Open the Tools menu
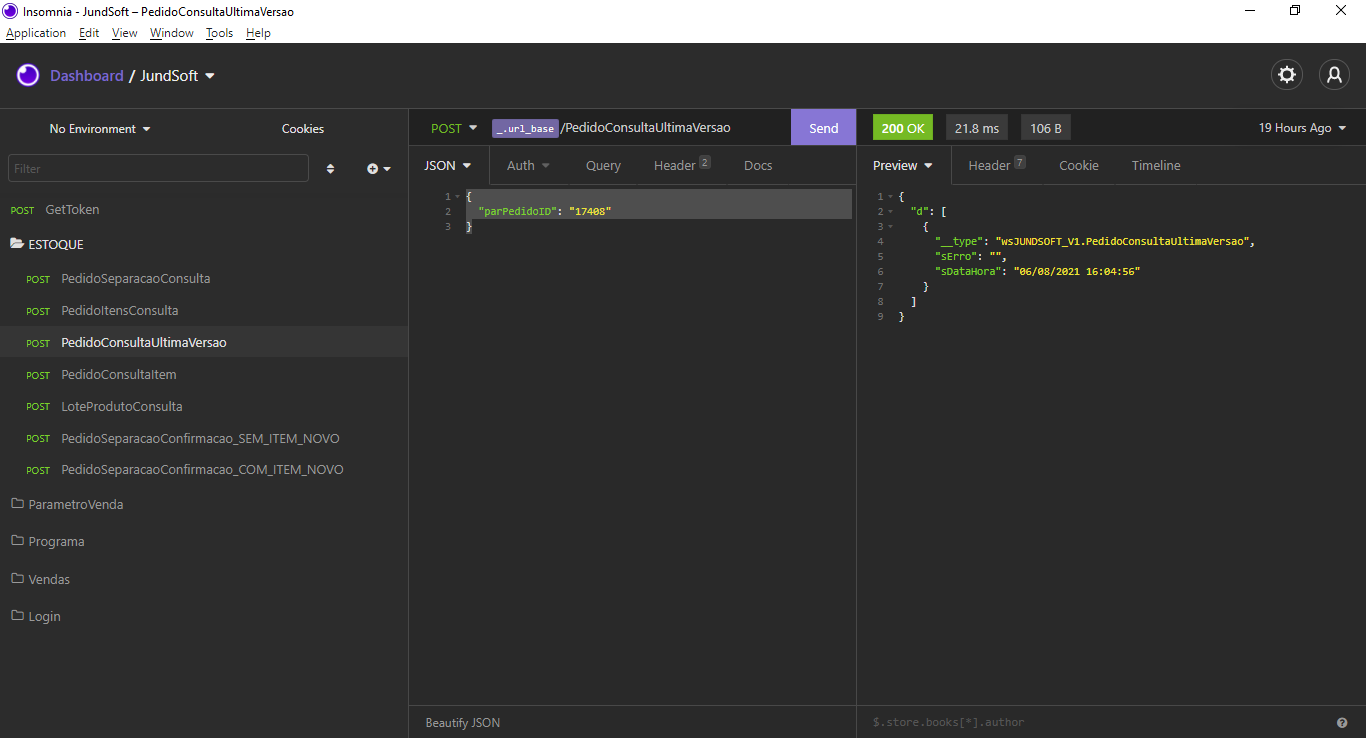Image resolution: width=1366 pixels, height=738 pixels. point(219,33)
